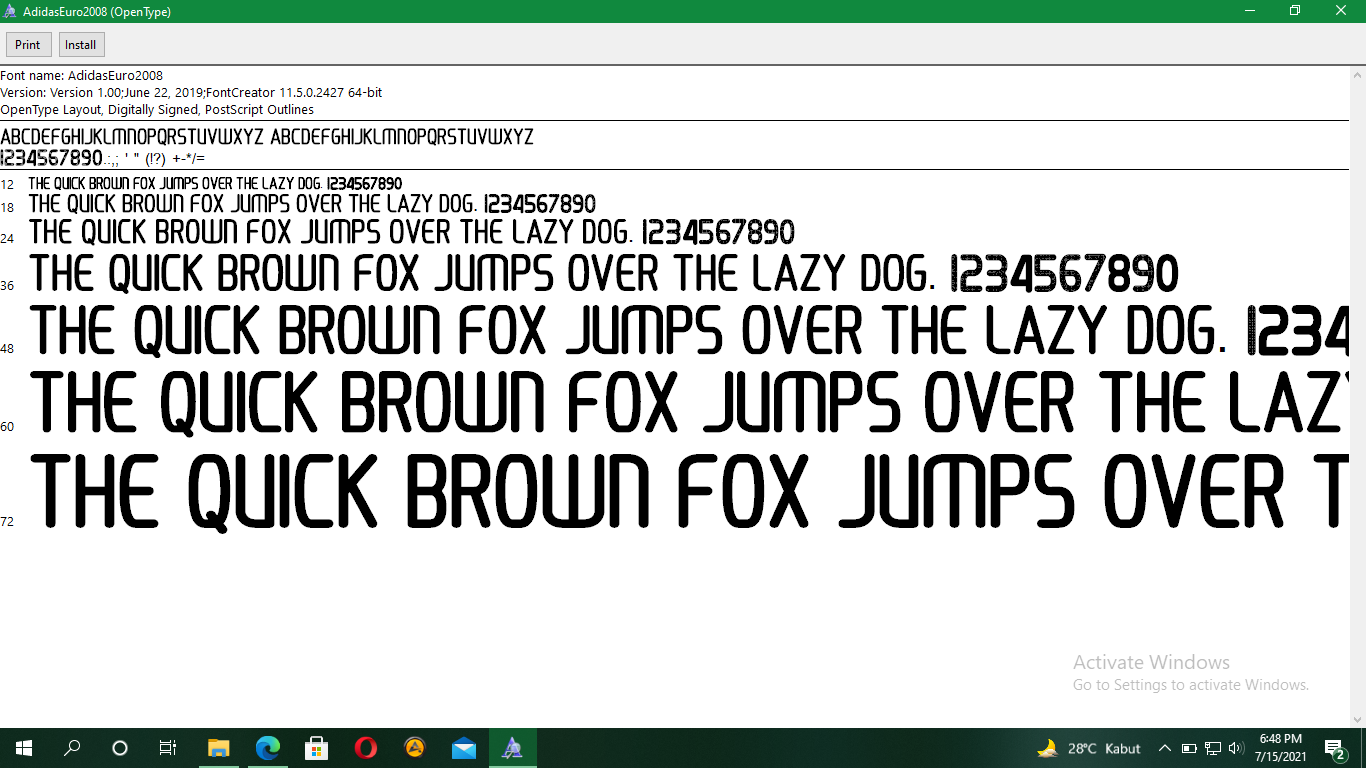
Task: Open volume control tray icon
Action: pyautogui.click(x=1236, y=748)
